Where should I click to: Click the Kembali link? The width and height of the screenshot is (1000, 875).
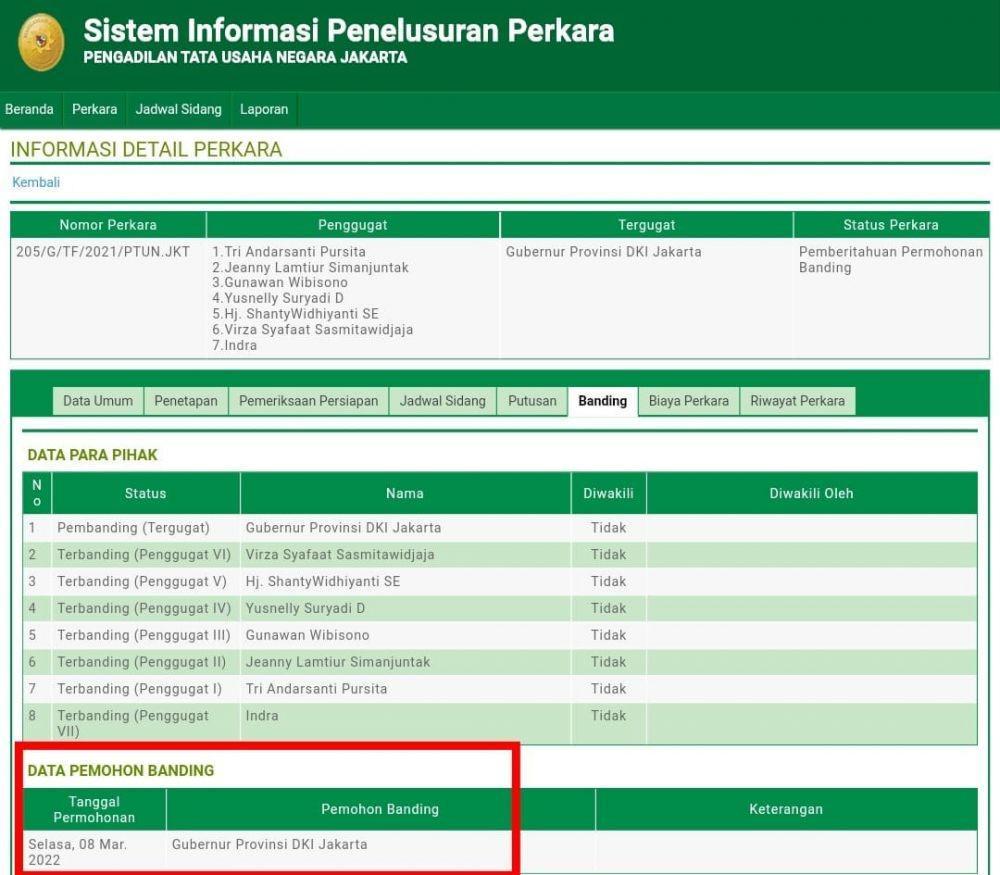[36, 182]
